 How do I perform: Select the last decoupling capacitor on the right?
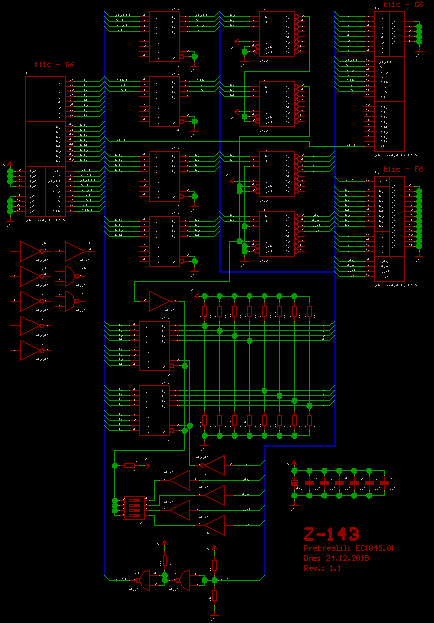[384, 483]
